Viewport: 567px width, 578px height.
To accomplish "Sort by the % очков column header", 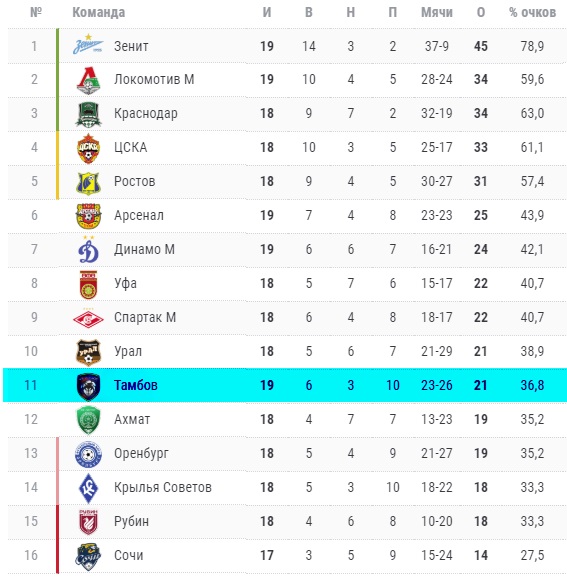I will (x=532, y=13).
